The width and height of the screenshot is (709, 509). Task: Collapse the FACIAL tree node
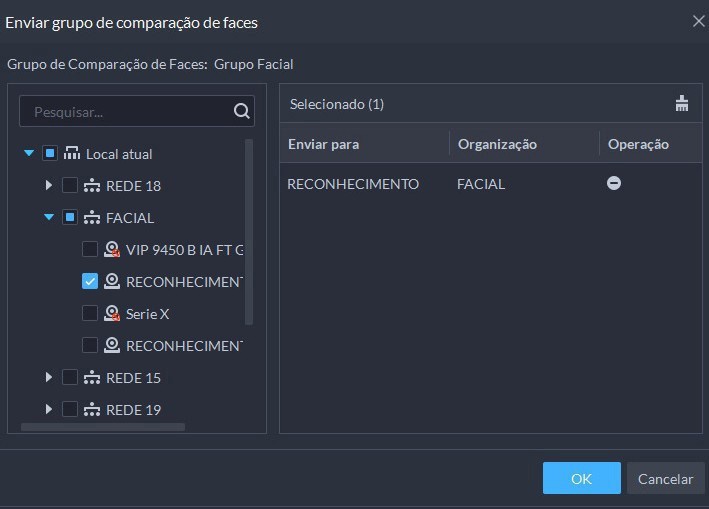pos(49,217)
